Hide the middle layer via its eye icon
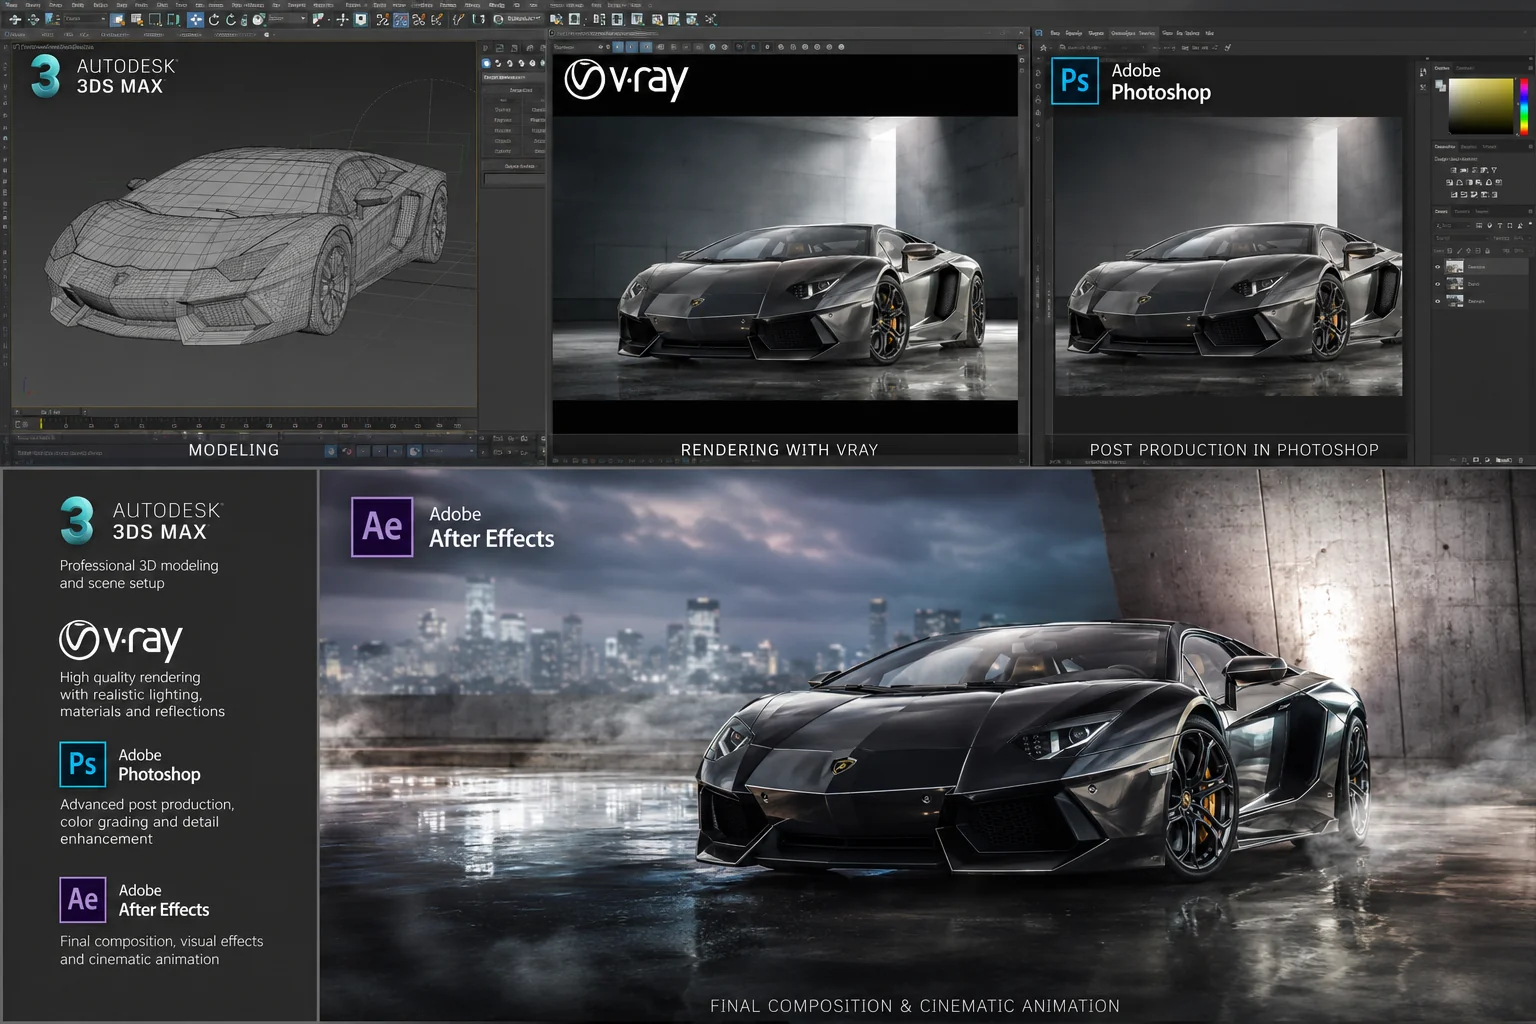Screen dimensions: 1536x1024 [x=1438, y=284]
